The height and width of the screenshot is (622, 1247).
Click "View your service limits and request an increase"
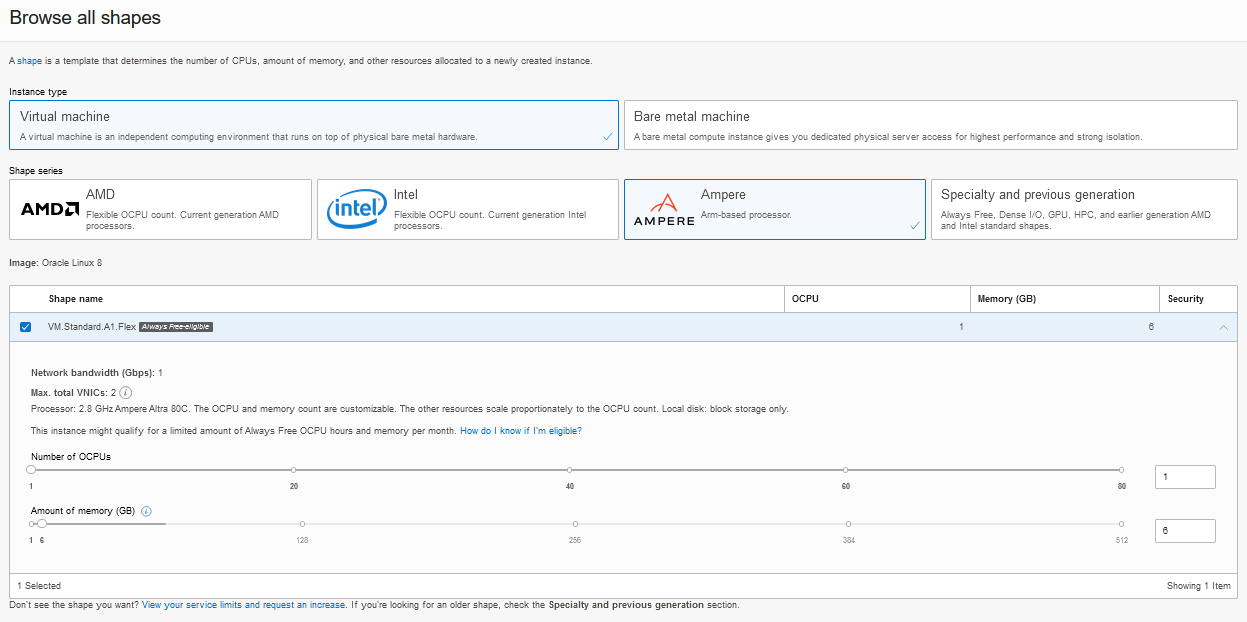242,605
